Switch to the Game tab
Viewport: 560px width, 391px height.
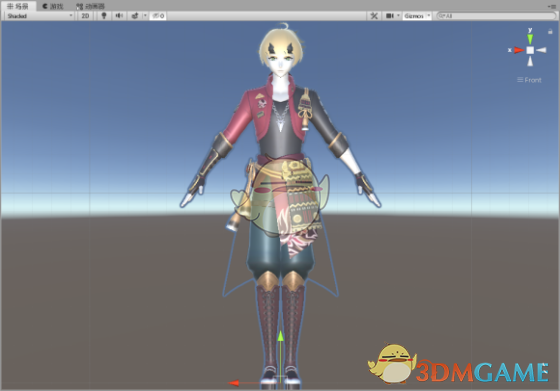53,6
